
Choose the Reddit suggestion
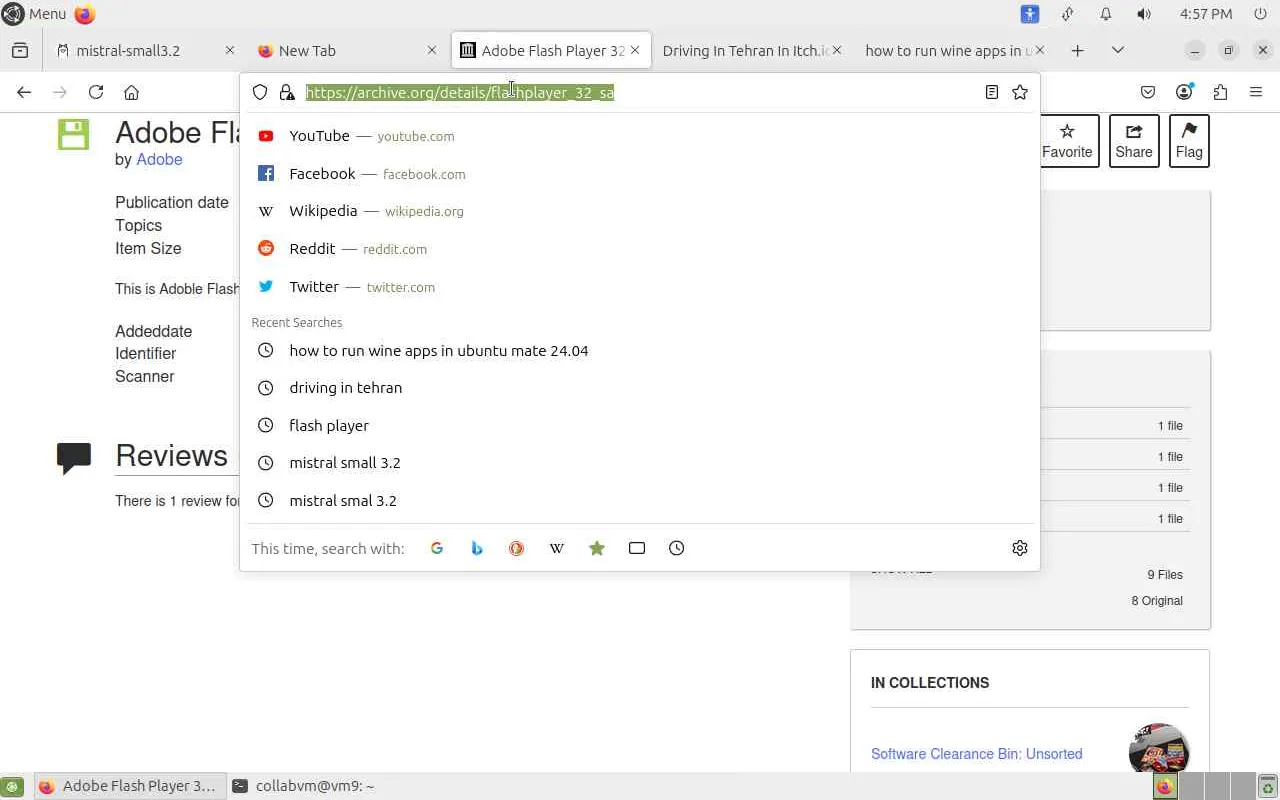(640, 249)
